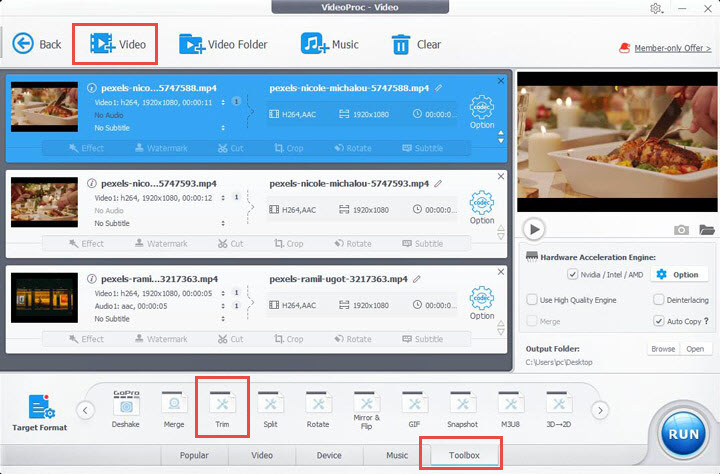Switch to the Popular tab
The image size is (720, 474).
194,455
